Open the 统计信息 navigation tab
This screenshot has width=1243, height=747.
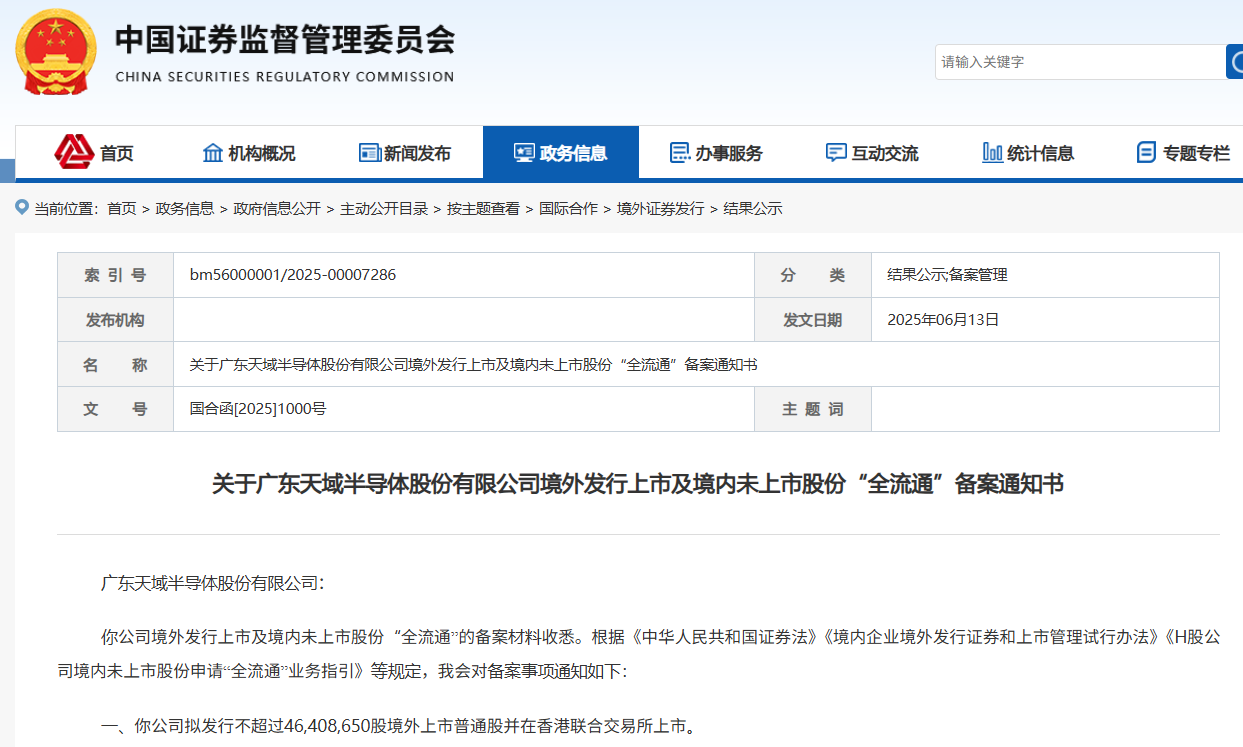pyautogui.click(x=1028, y=153)
